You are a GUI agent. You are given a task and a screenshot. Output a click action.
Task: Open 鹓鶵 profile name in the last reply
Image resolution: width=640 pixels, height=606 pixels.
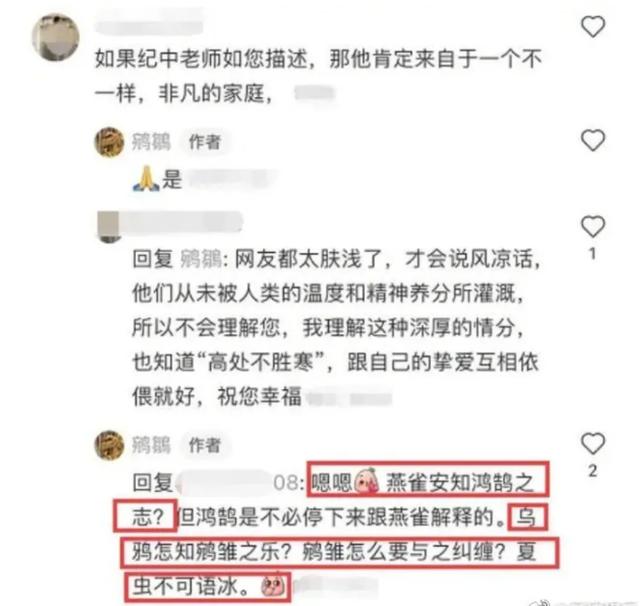click(151, 445)
